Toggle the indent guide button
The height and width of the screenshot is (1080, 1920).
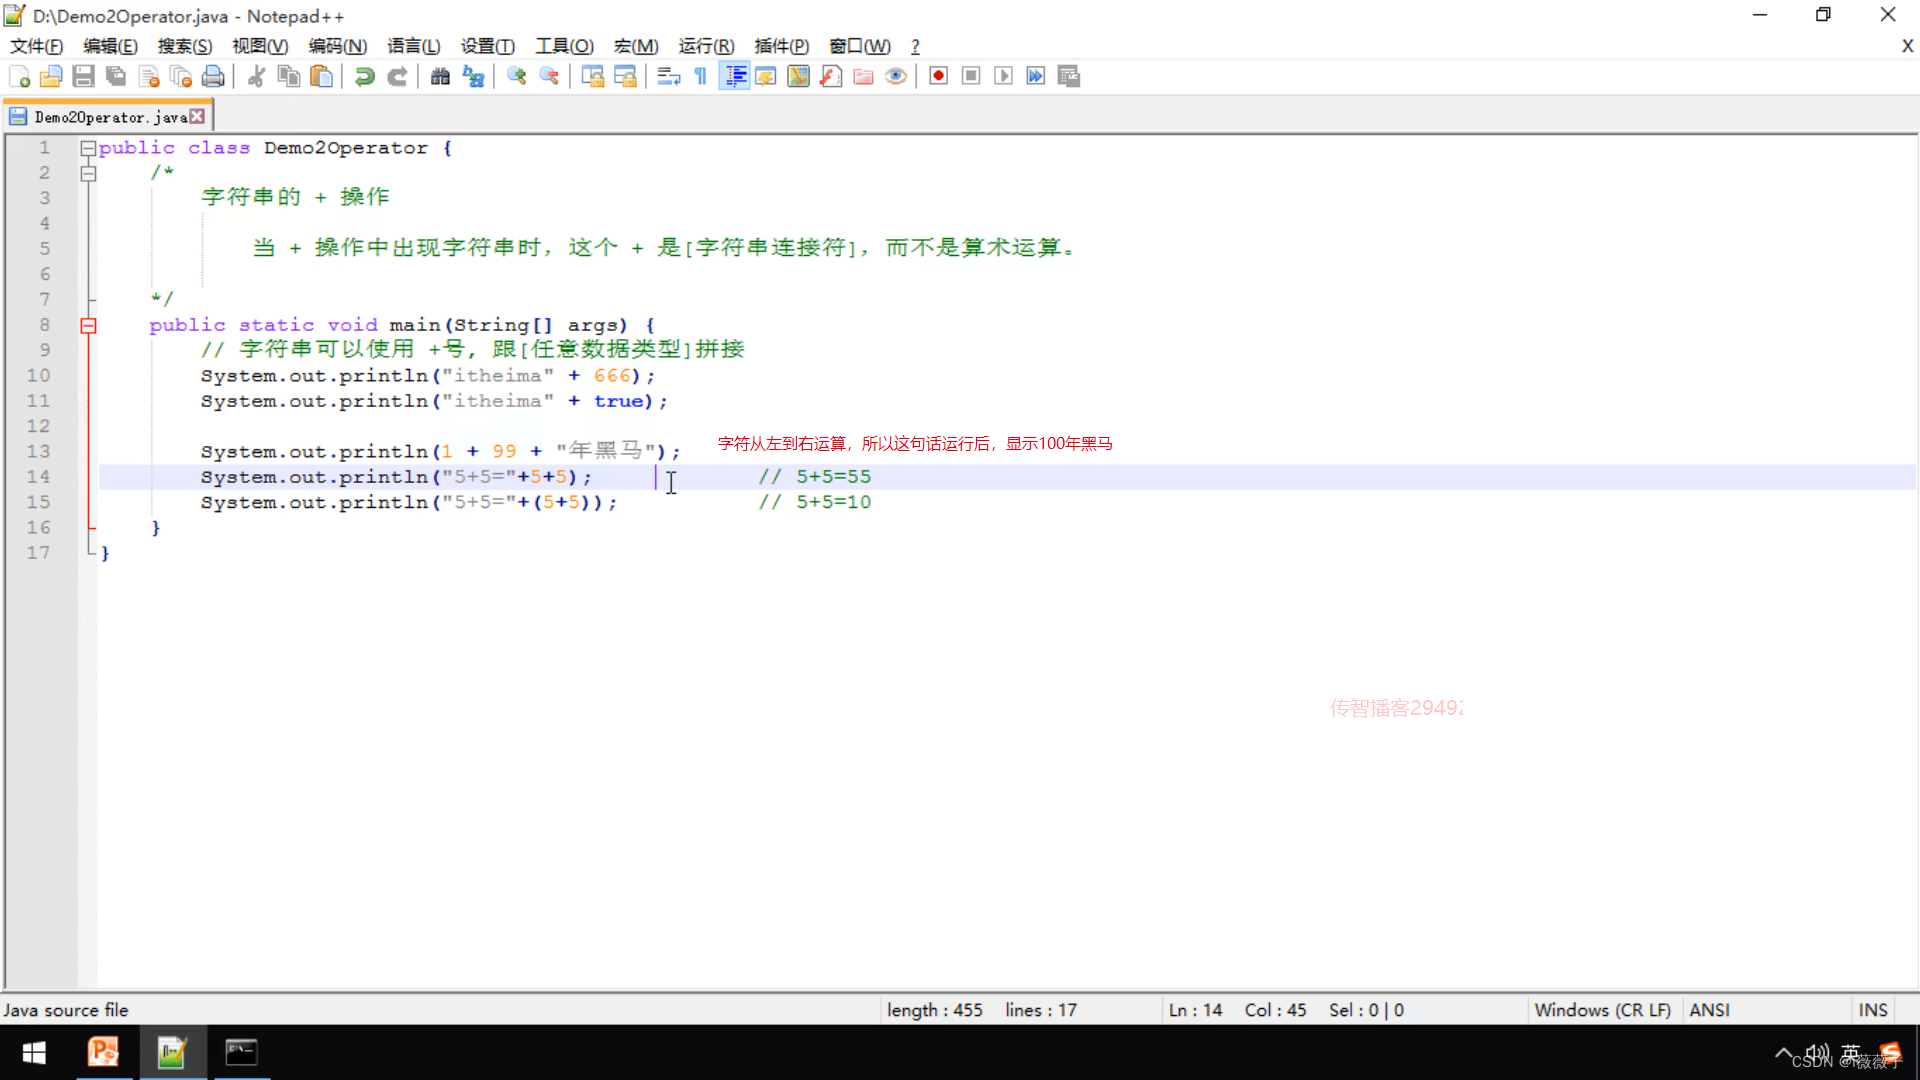735,76
